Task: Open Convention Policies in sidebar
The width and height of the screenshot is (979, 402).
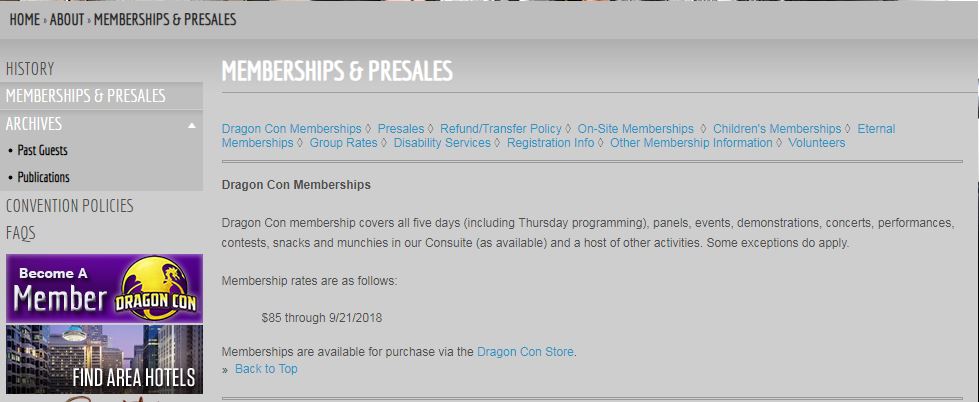Action: coord(69,205)
